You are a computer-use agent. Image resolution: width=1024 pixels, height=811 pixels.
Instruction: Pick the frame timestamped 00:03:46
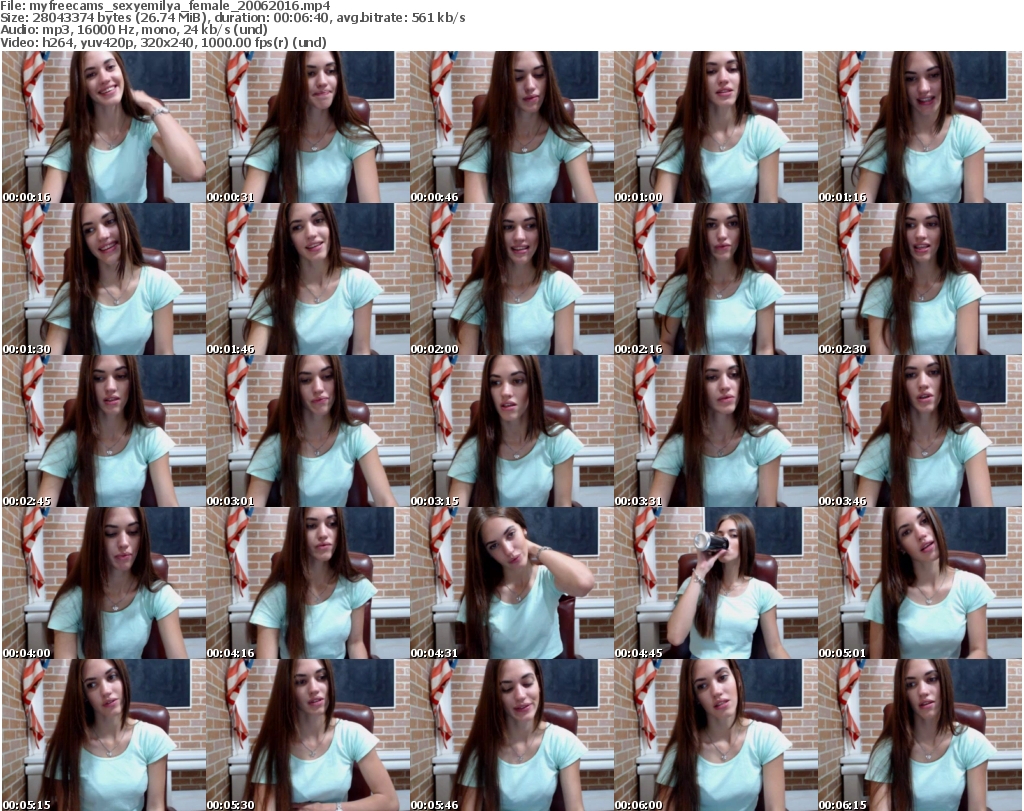(920, 431)
